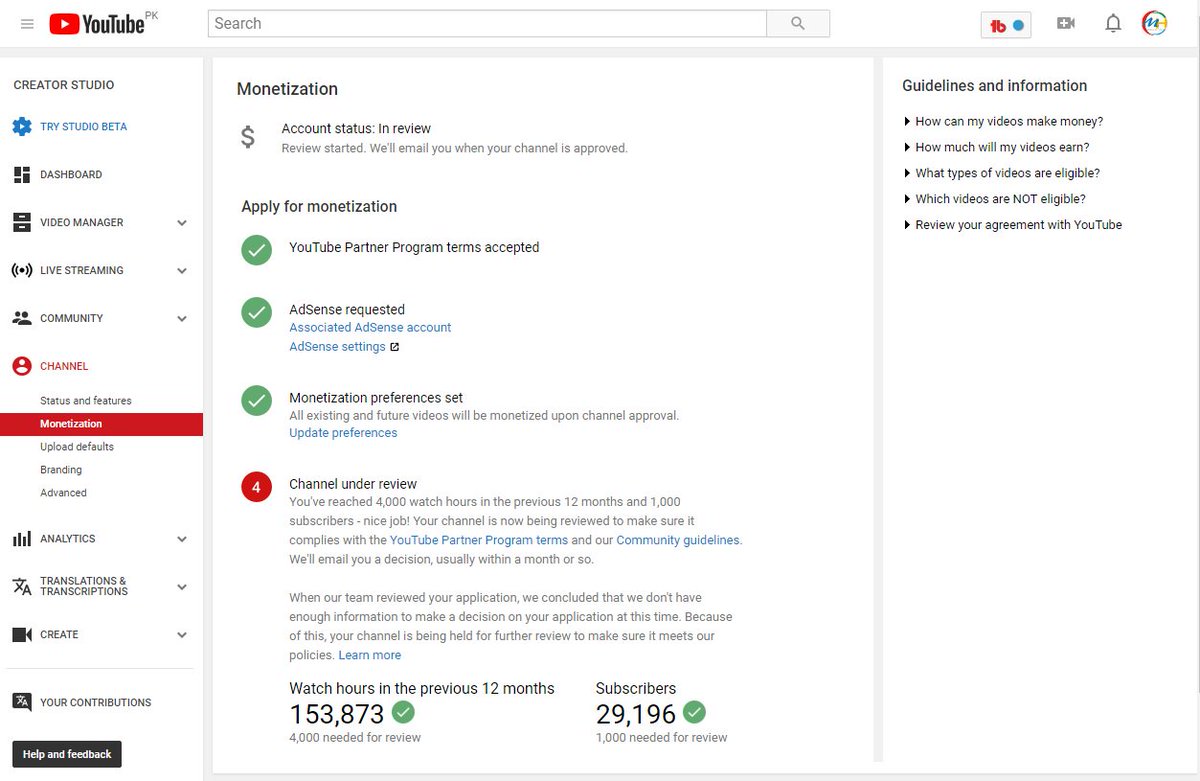Open the hamburger guide menu
Image resolution: width=1200 pixels, height=781 pixels.
(27, 24)
